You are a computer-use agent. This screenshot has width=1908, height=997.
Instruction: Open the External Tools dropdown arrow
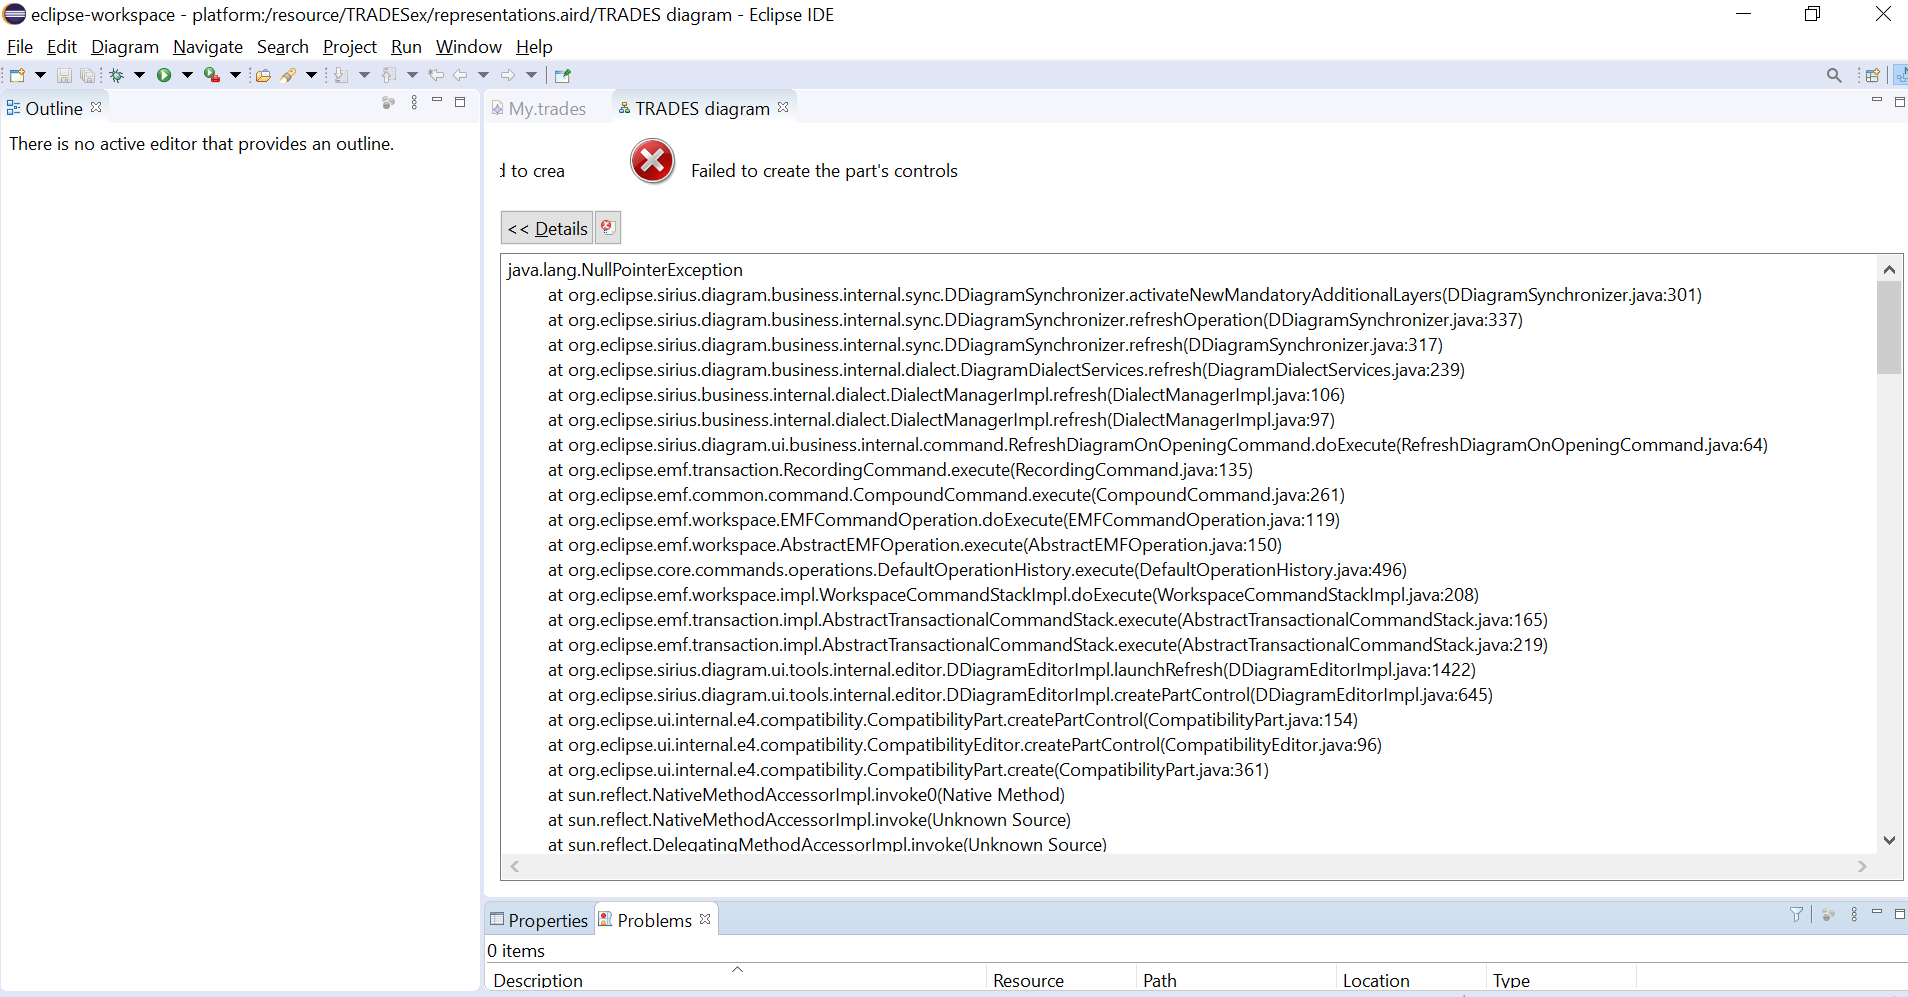click(236, 75)
